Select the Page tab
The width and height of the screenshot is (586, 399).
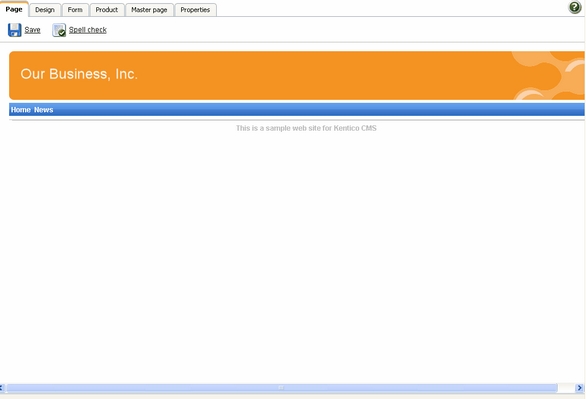(x=14, y=9)
